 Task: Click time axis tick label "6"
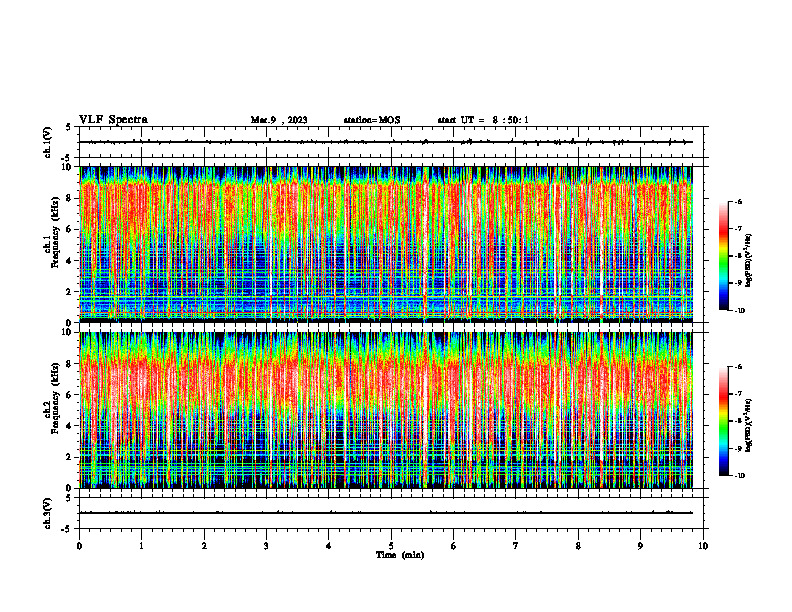(454, 546)
